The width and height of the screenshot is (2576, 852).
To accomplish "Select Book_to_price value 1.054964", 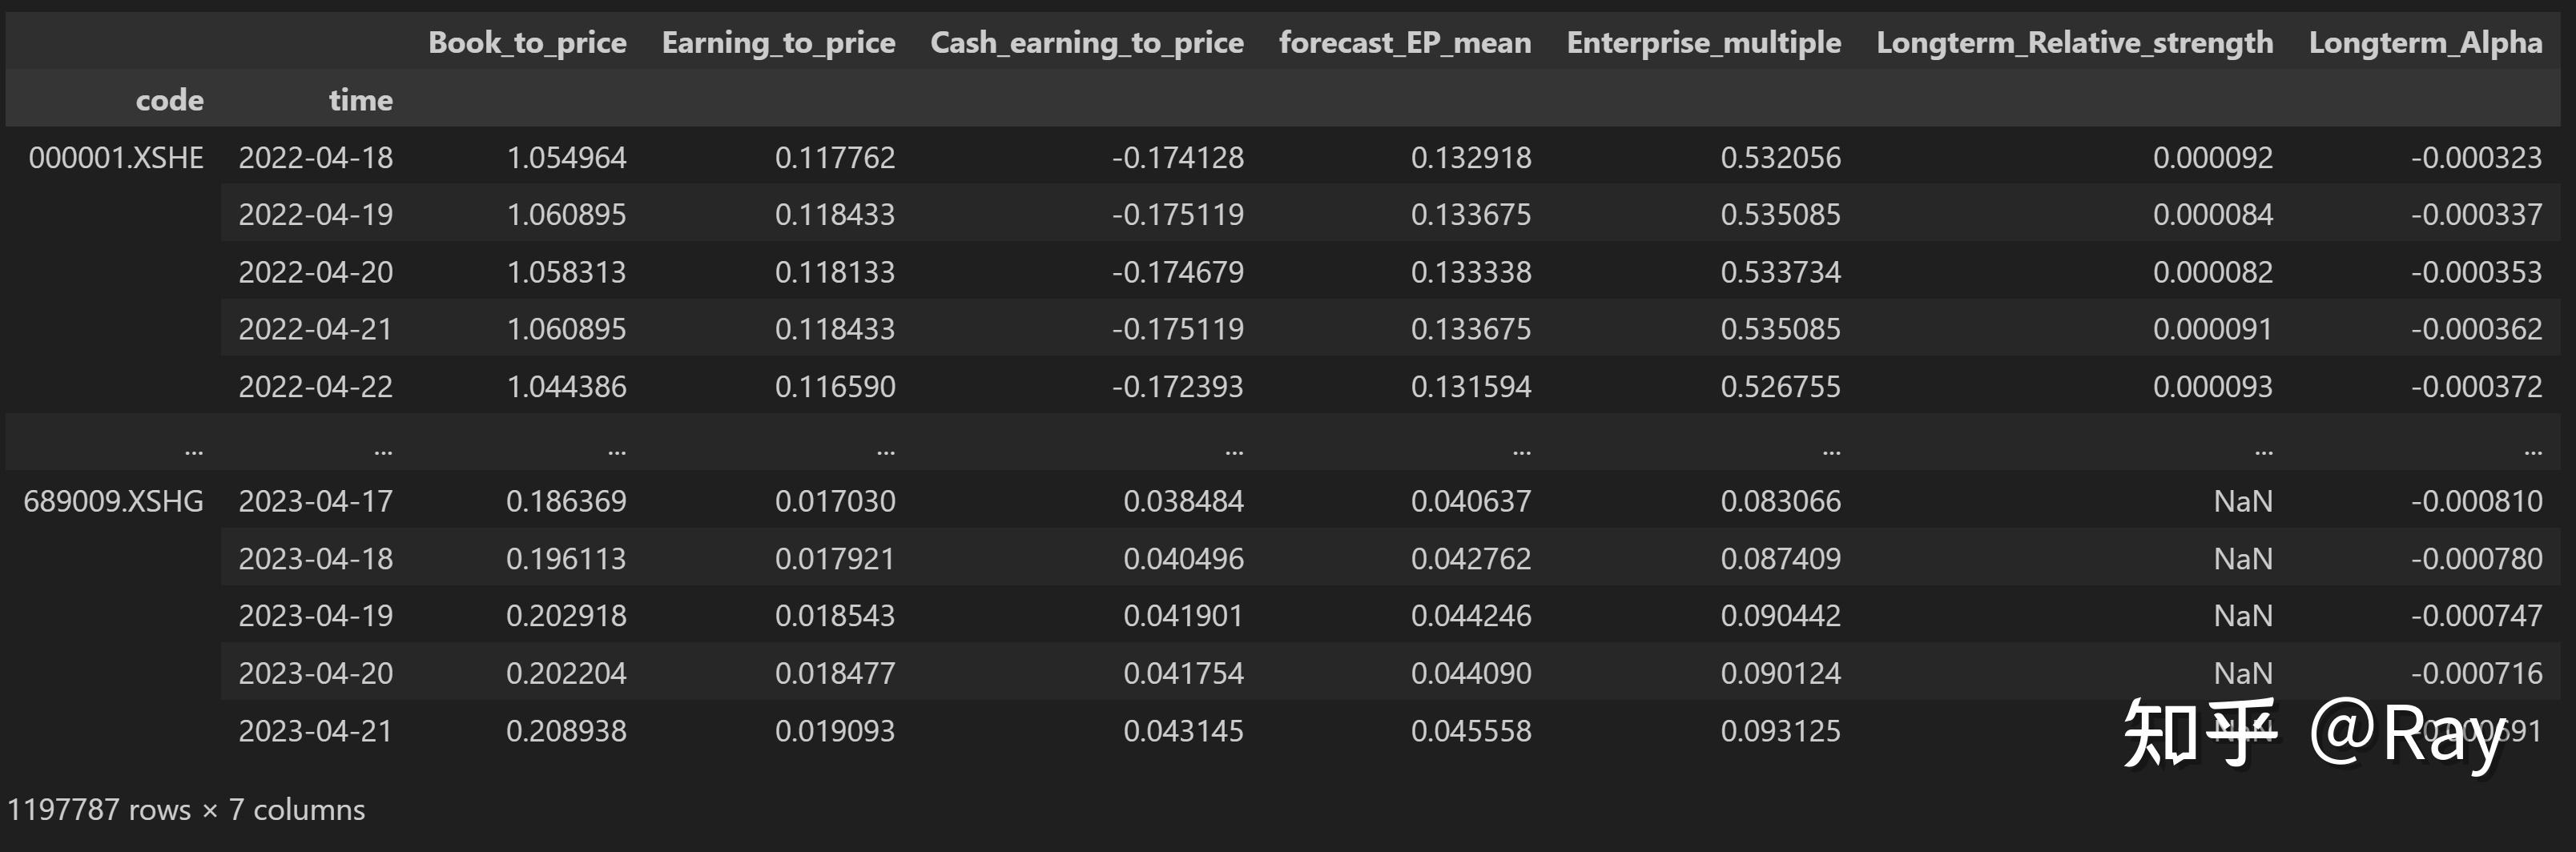I will [566, 157].
